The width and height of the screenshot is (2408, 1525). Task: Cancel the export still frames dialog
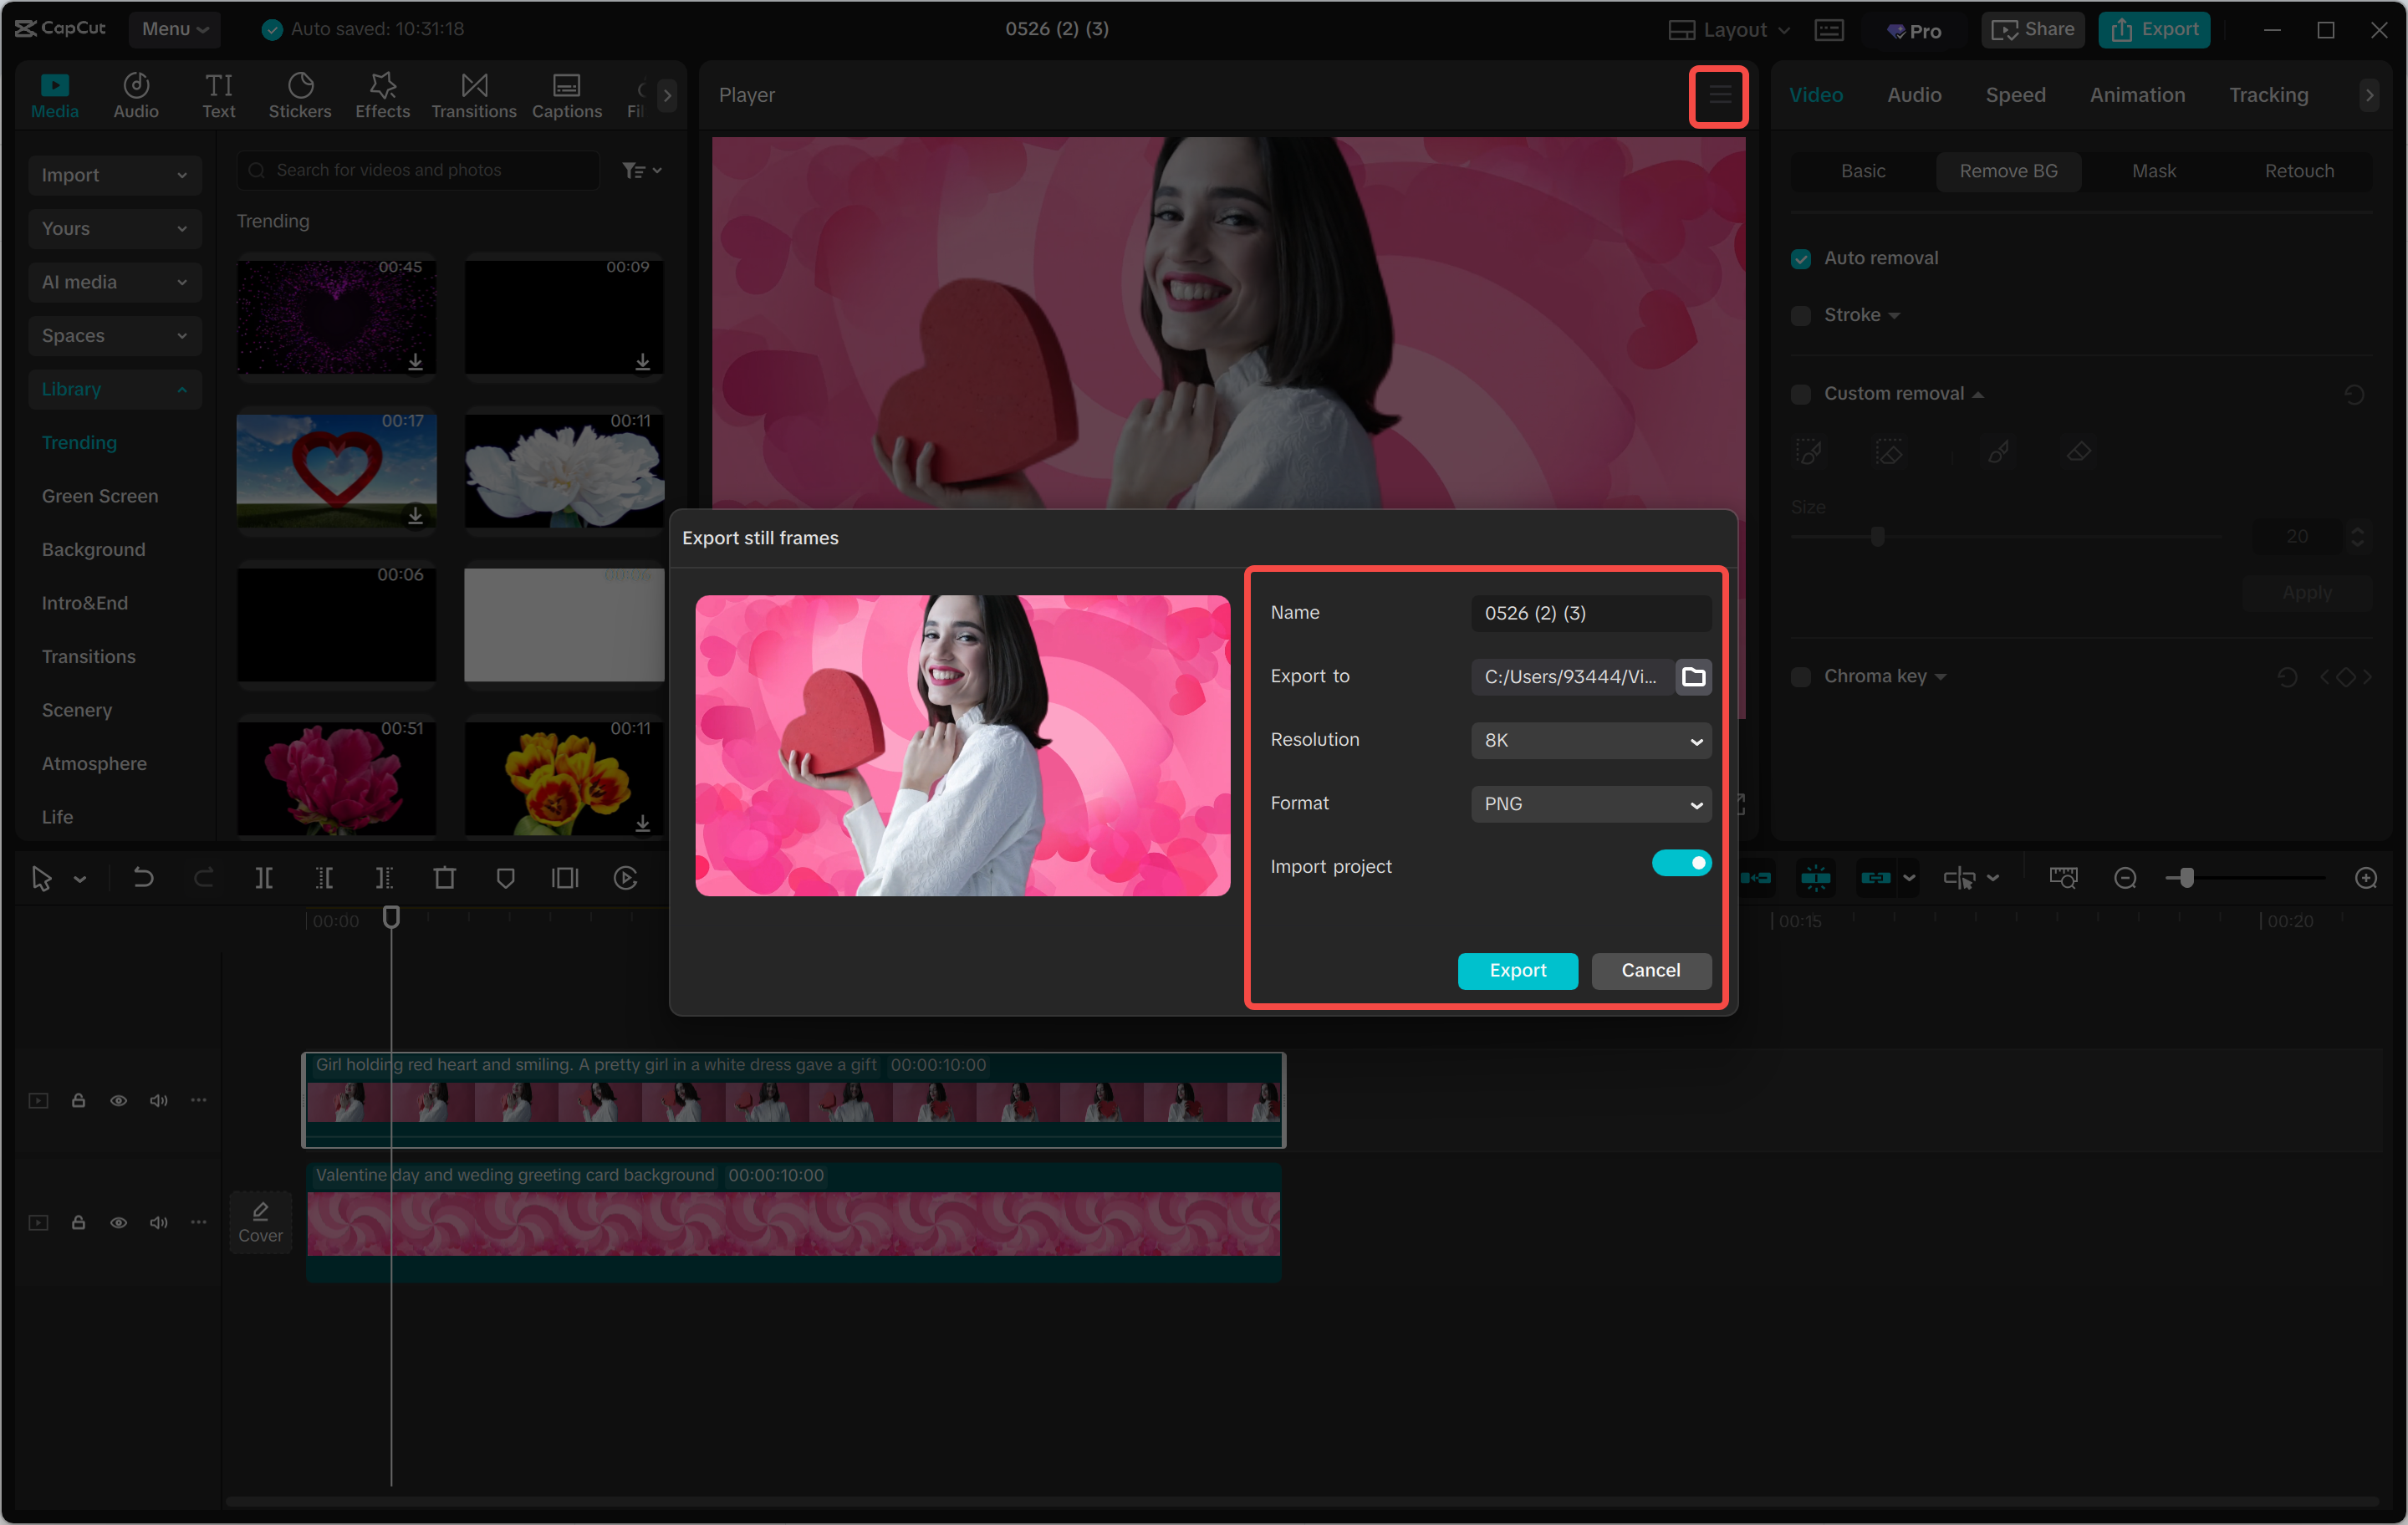point(1650,970)
